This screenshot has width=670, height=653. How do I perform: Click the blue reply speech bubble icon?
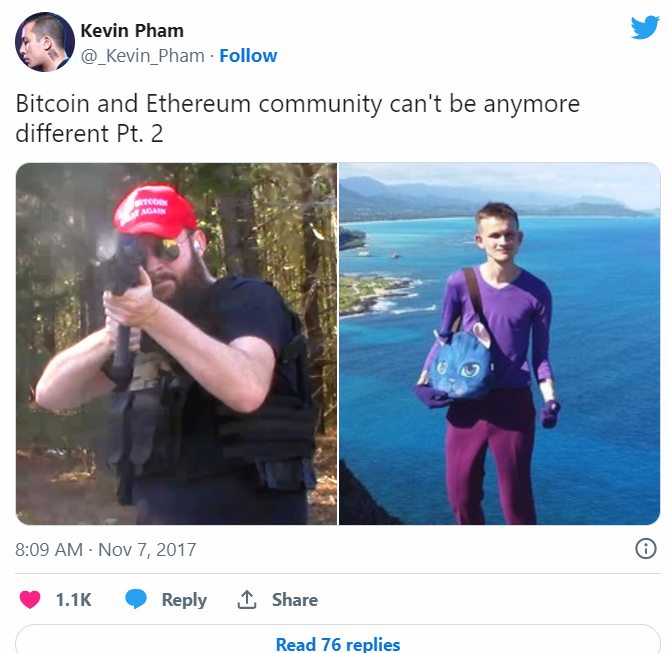(136, 599)
